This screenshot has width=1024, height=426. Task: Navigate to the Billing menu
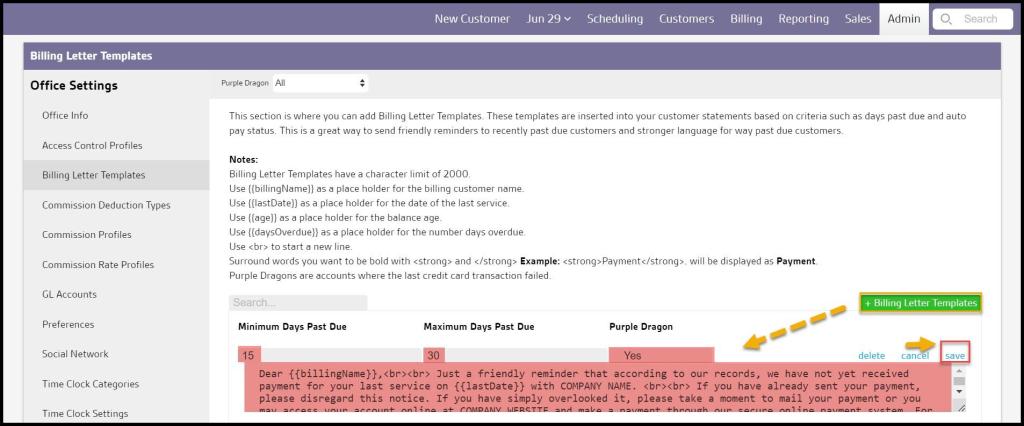click(x=745, y=19)
